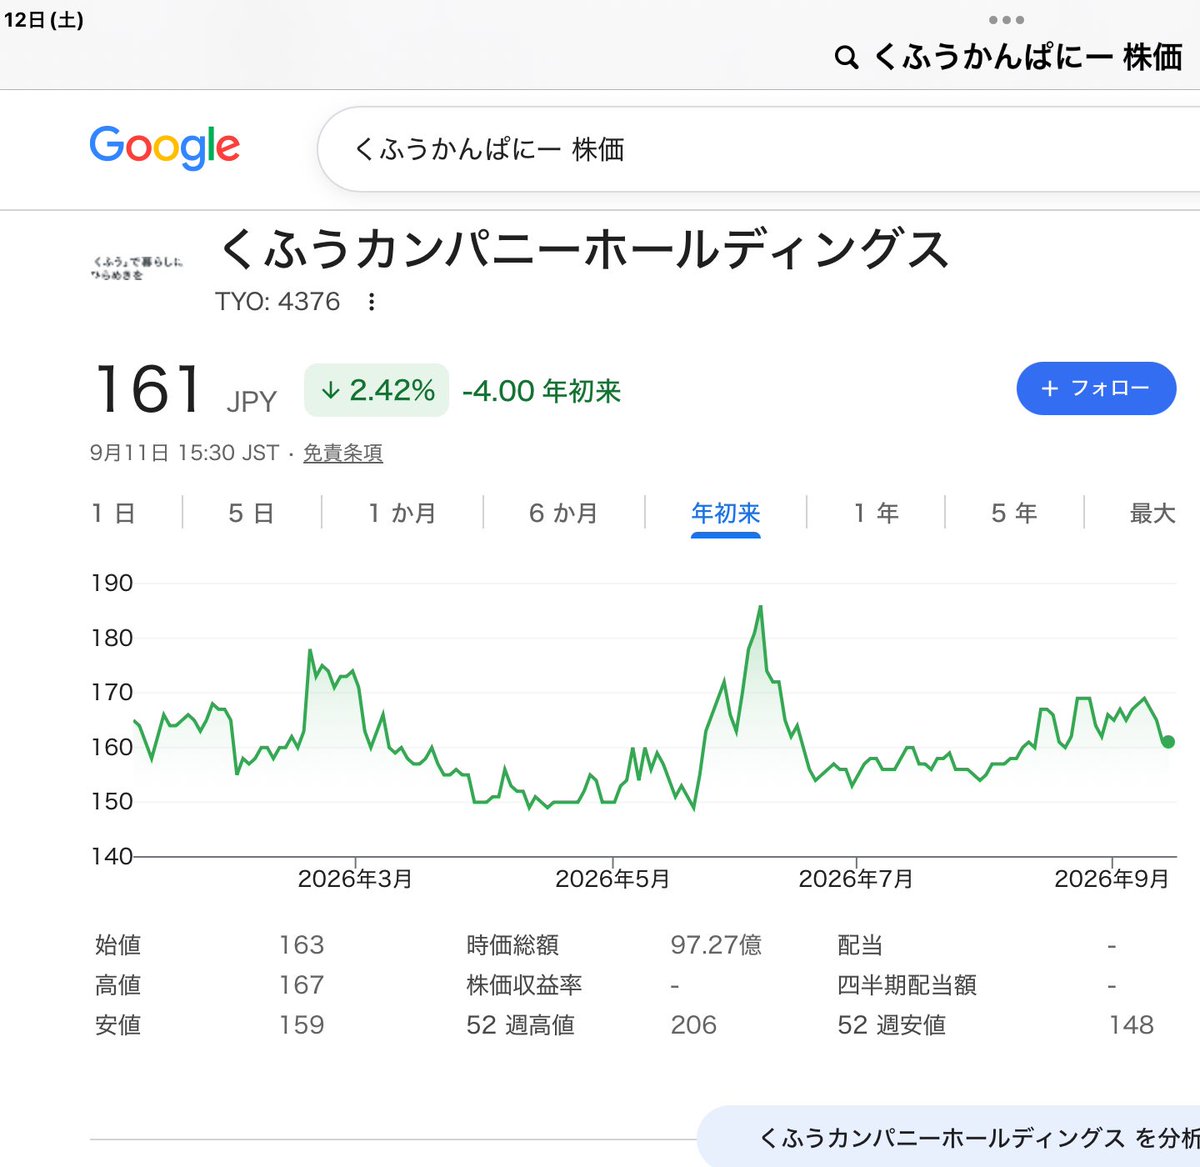Click the 高値 value 167
Screen dimensions: 1200x1167
301,985
